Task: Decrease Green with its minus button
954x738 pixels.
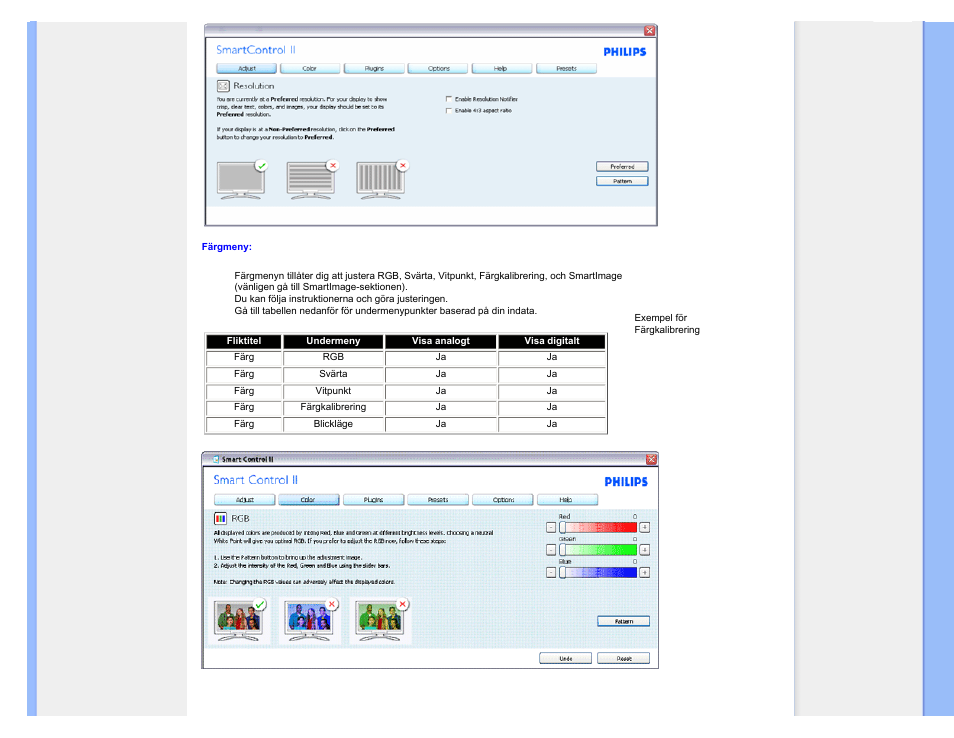Action: pos(551,550)
